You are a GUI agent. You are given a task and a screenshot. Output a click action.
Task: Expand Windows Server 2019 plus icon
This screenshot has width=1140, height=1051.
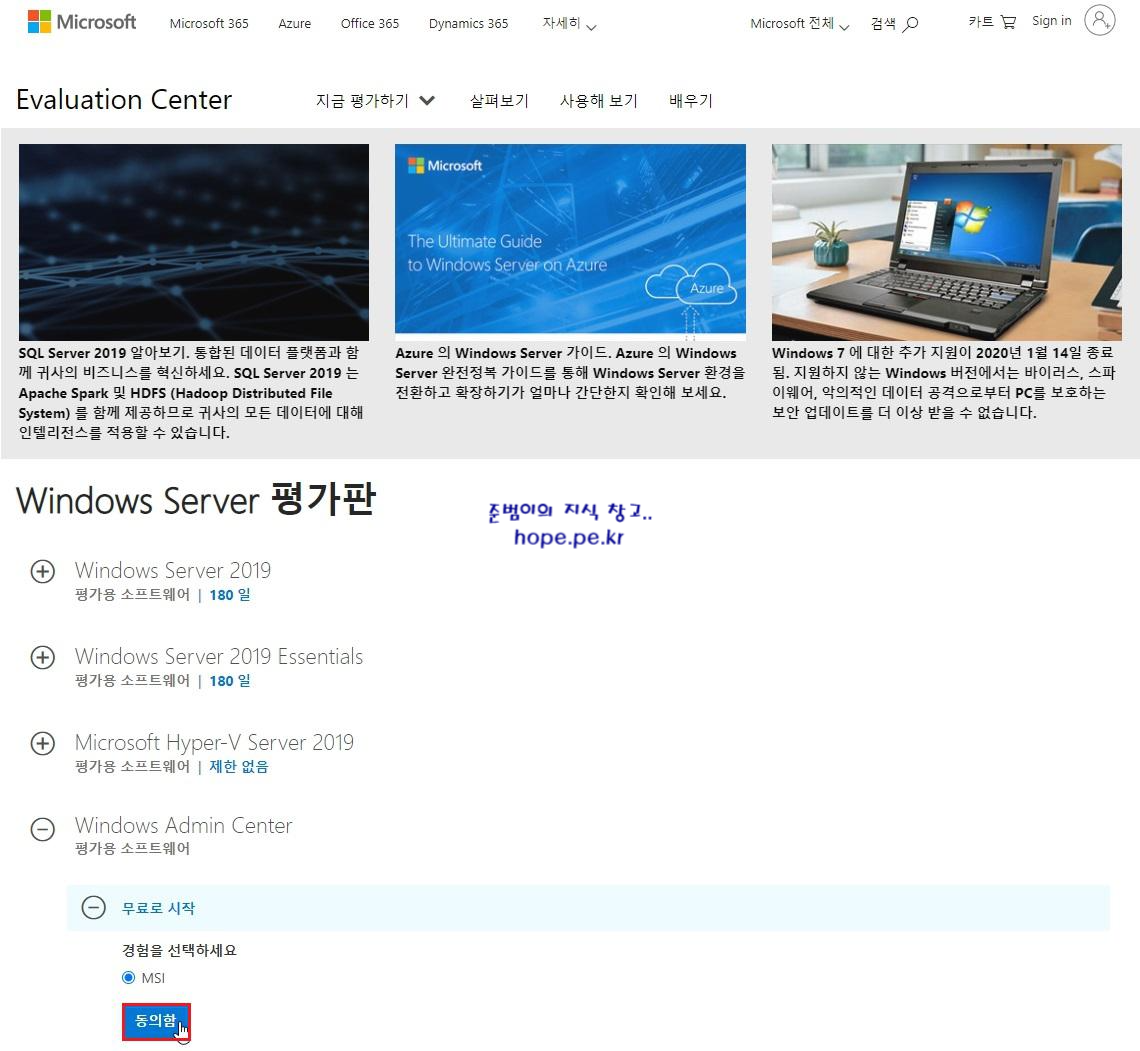pos(43,571)
